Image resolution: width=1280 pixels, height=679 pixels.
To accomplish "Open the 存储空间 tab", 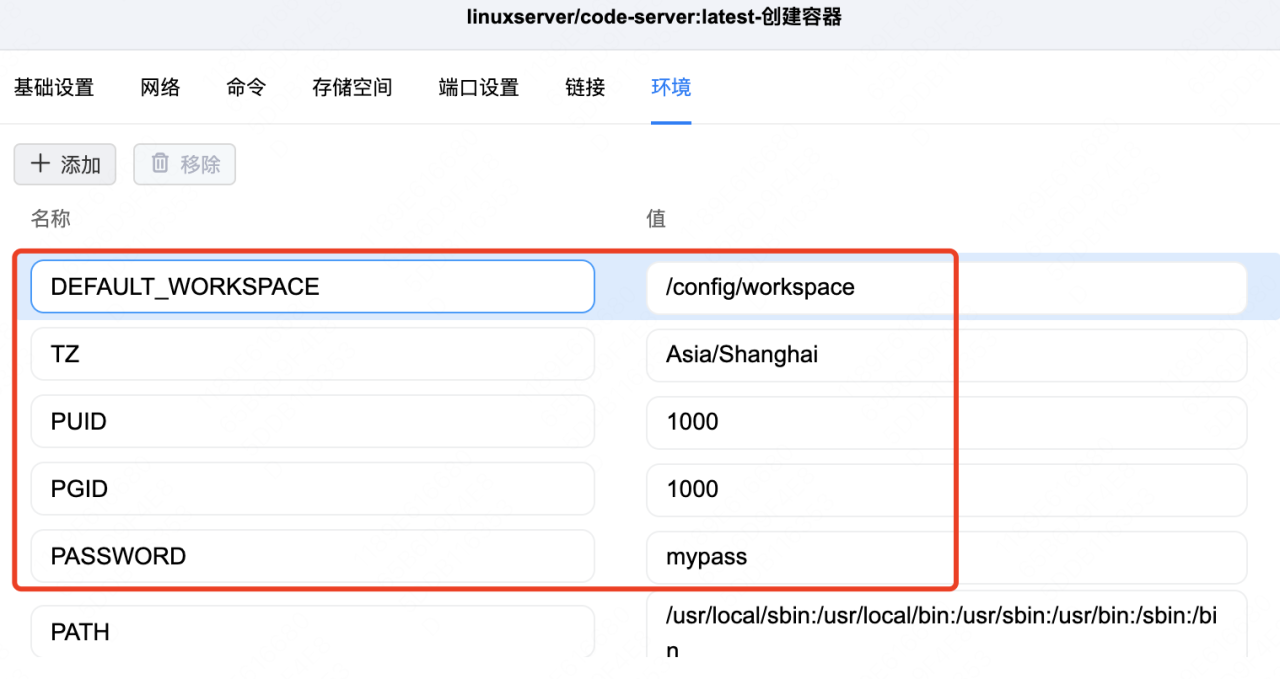I will coord(351,88).
